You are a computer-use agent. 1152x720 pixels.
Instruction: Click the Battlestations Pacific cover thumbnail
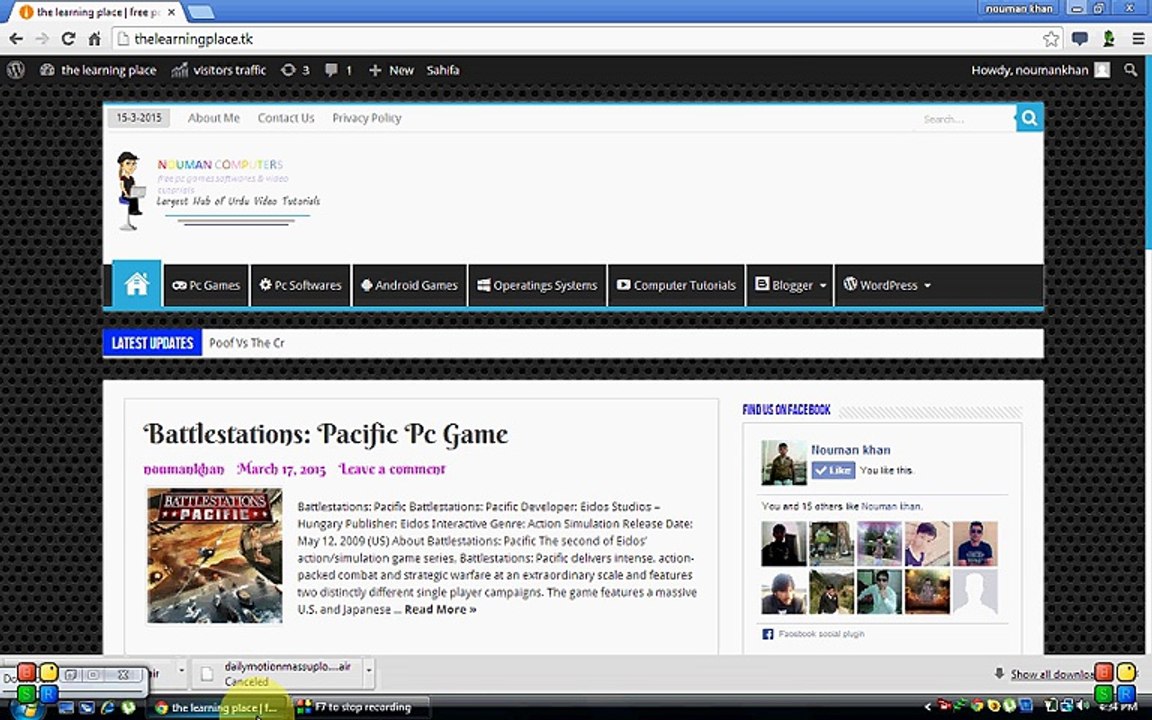tap(215, 555)
